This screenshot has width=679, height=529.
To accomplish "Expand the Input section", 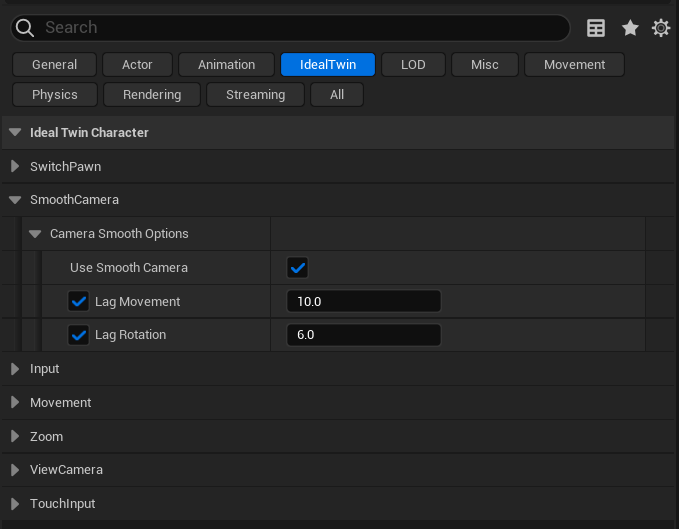I will [x=15, y=369].
